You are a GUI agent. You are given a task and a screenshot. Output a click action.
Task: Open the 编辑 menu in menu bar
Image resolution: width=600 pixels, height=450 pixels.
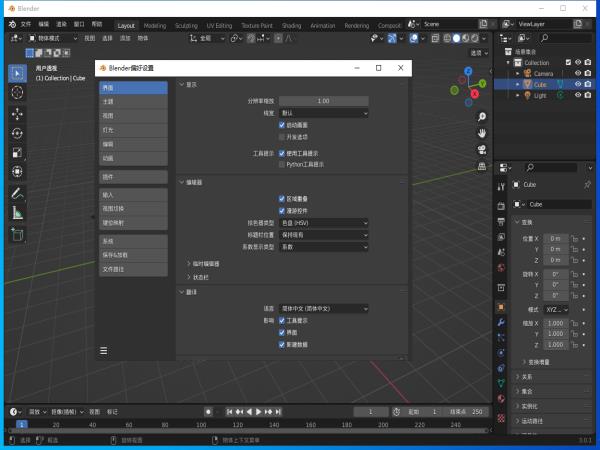coord(43,23)
